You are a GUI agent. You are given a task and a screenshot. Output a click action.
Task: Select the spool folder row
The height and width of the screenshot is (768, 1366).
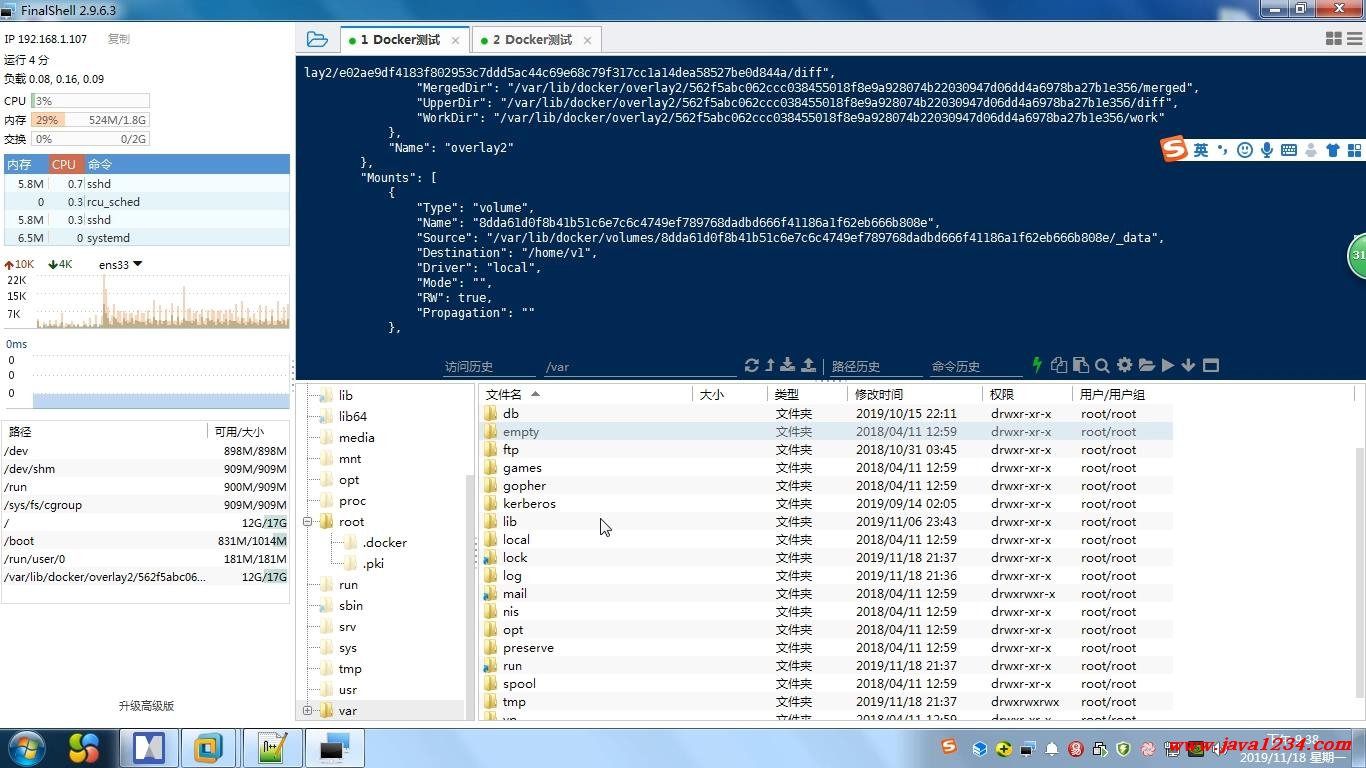coord(826,684)
